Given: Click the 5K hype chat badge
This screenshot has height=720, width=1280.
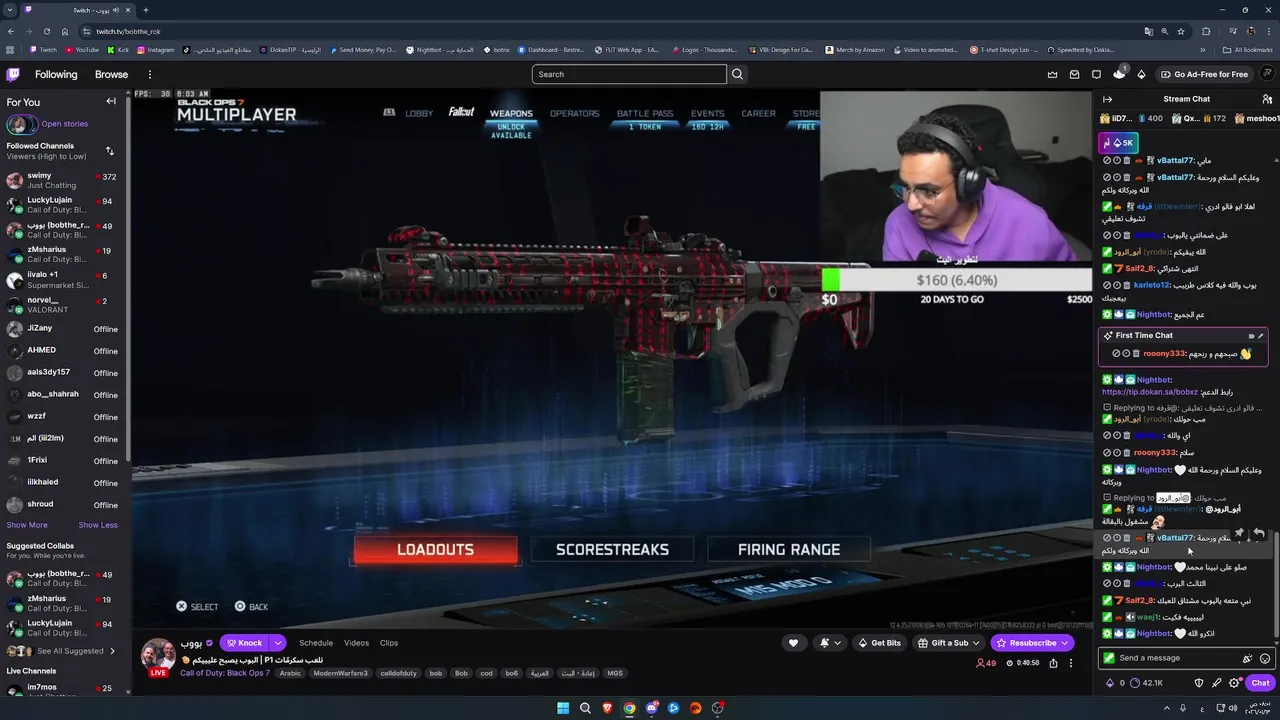Looking at the screenshot, I should (1118, 142).
